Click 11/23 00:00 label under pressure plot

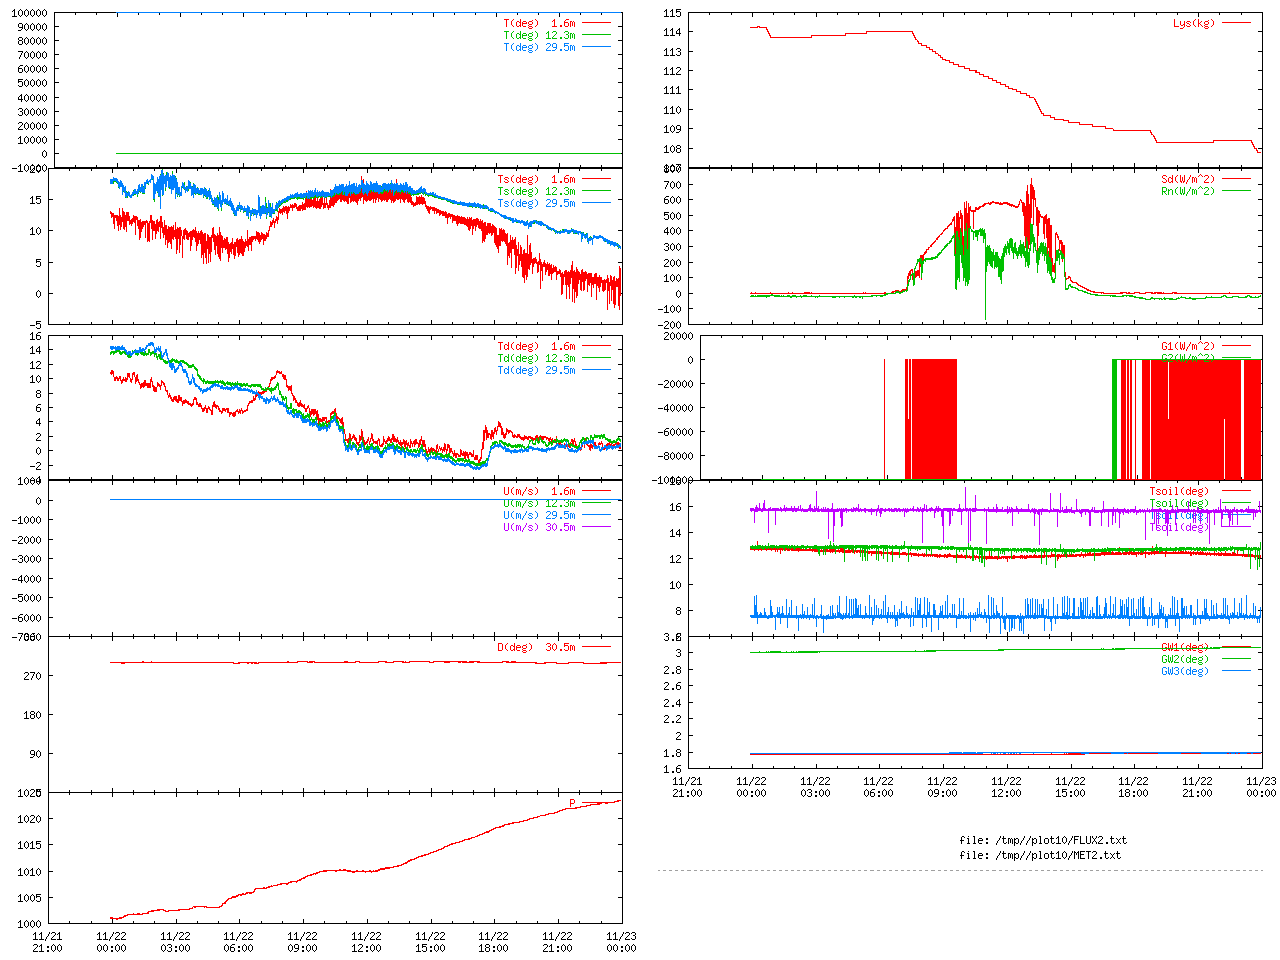[621, 942]
